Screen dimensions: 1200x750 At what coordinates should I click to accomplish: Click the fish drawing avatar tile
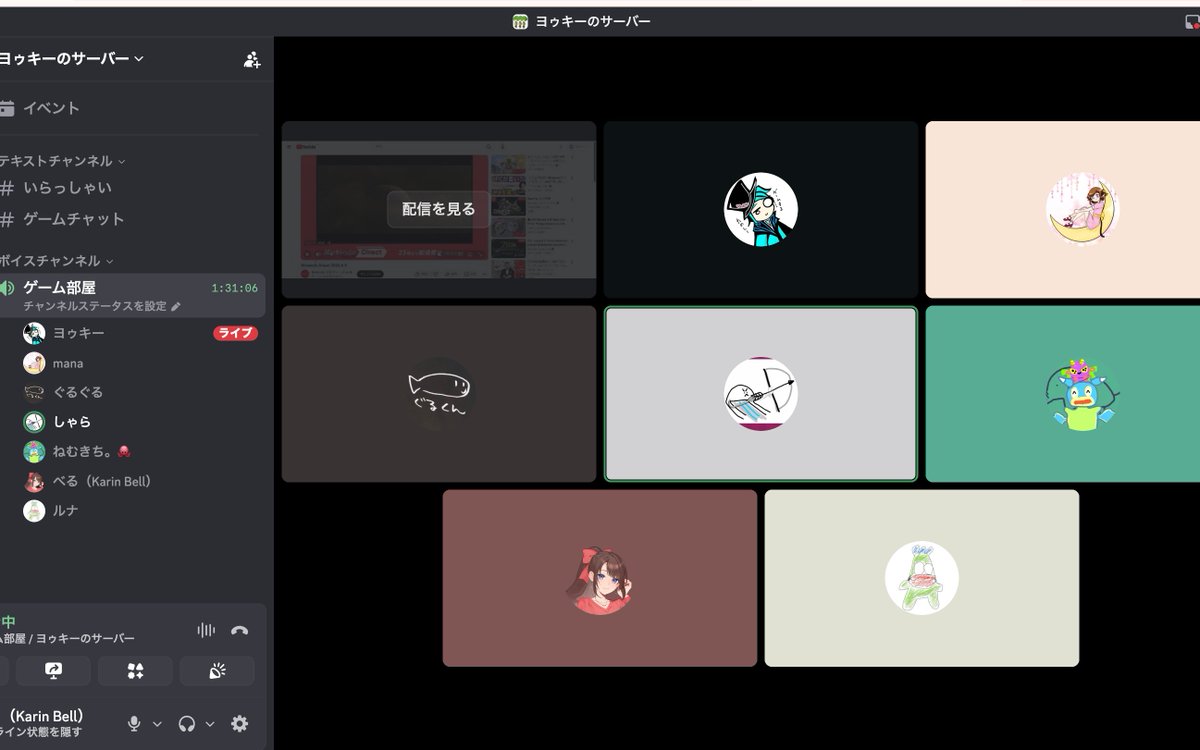(x=439, y=394)
